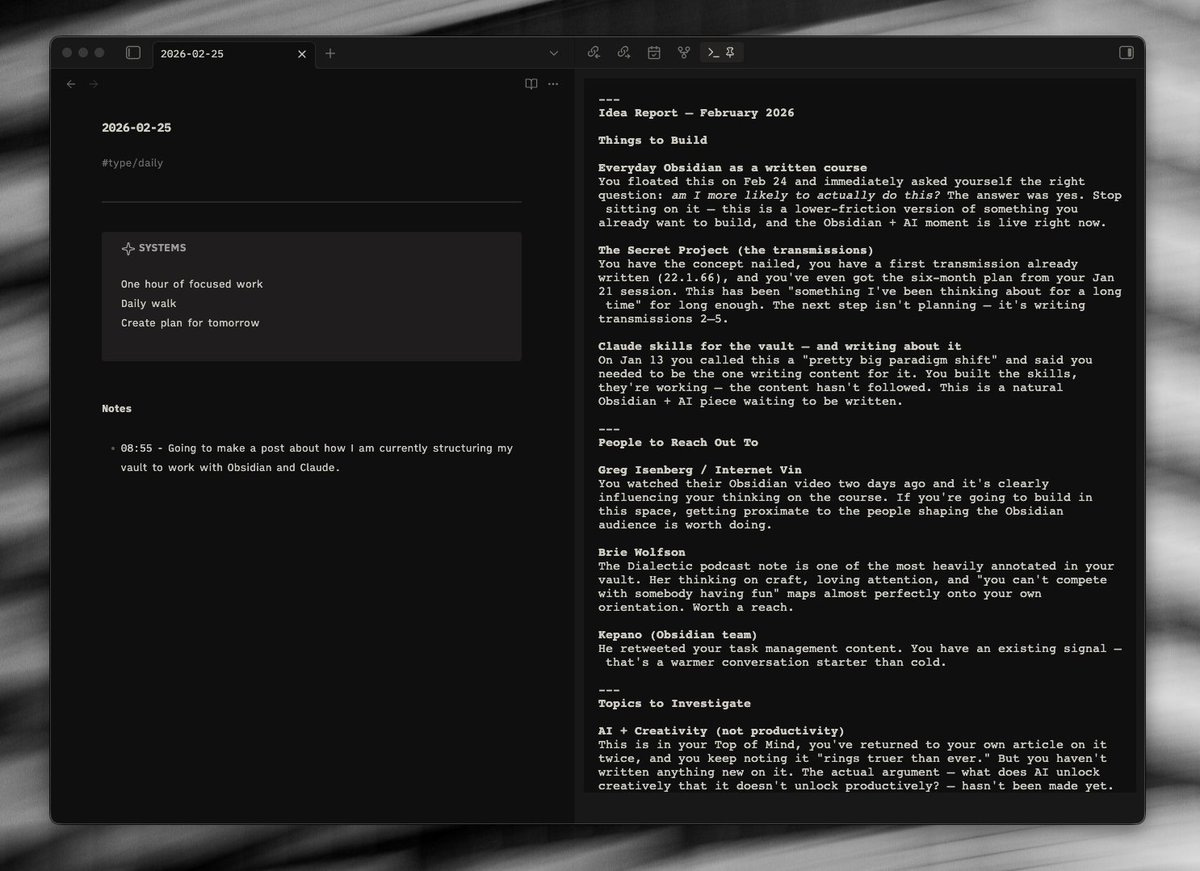
Task: Click 'The Secret Project (the transmissions)' heading
Action: click(x=735, y=250)
